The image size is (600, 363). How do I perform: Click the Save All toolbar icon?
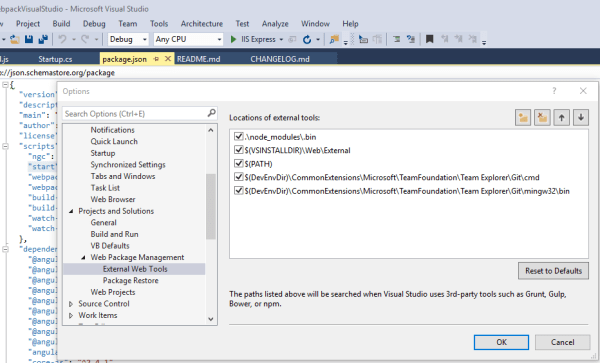pos(43,39)
